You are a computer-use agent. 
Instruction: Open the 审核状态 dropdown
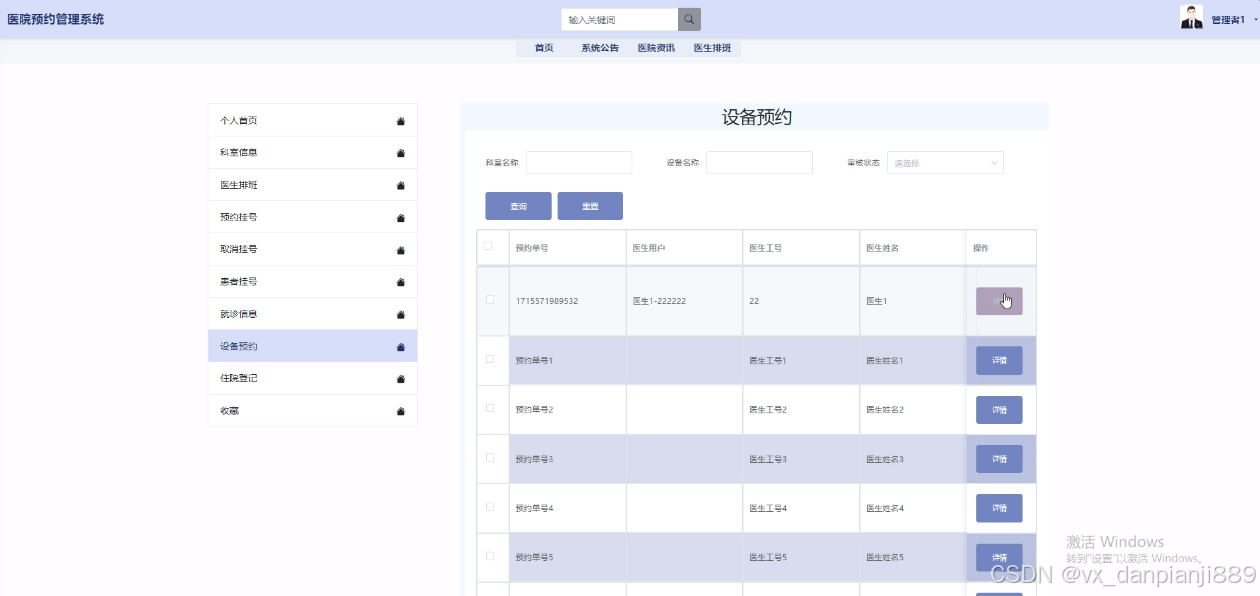(945, 162)
